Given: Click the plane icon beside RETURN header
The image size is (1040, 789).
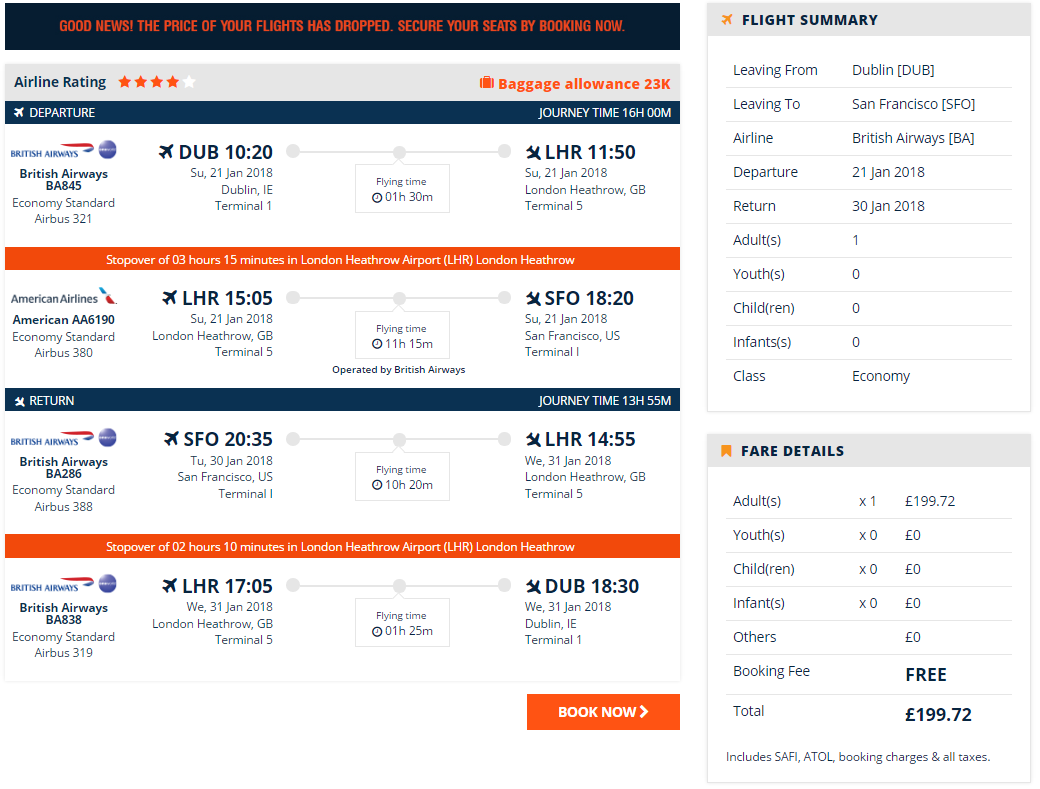Looking at the screenshot, I should [x=20, y=401].
